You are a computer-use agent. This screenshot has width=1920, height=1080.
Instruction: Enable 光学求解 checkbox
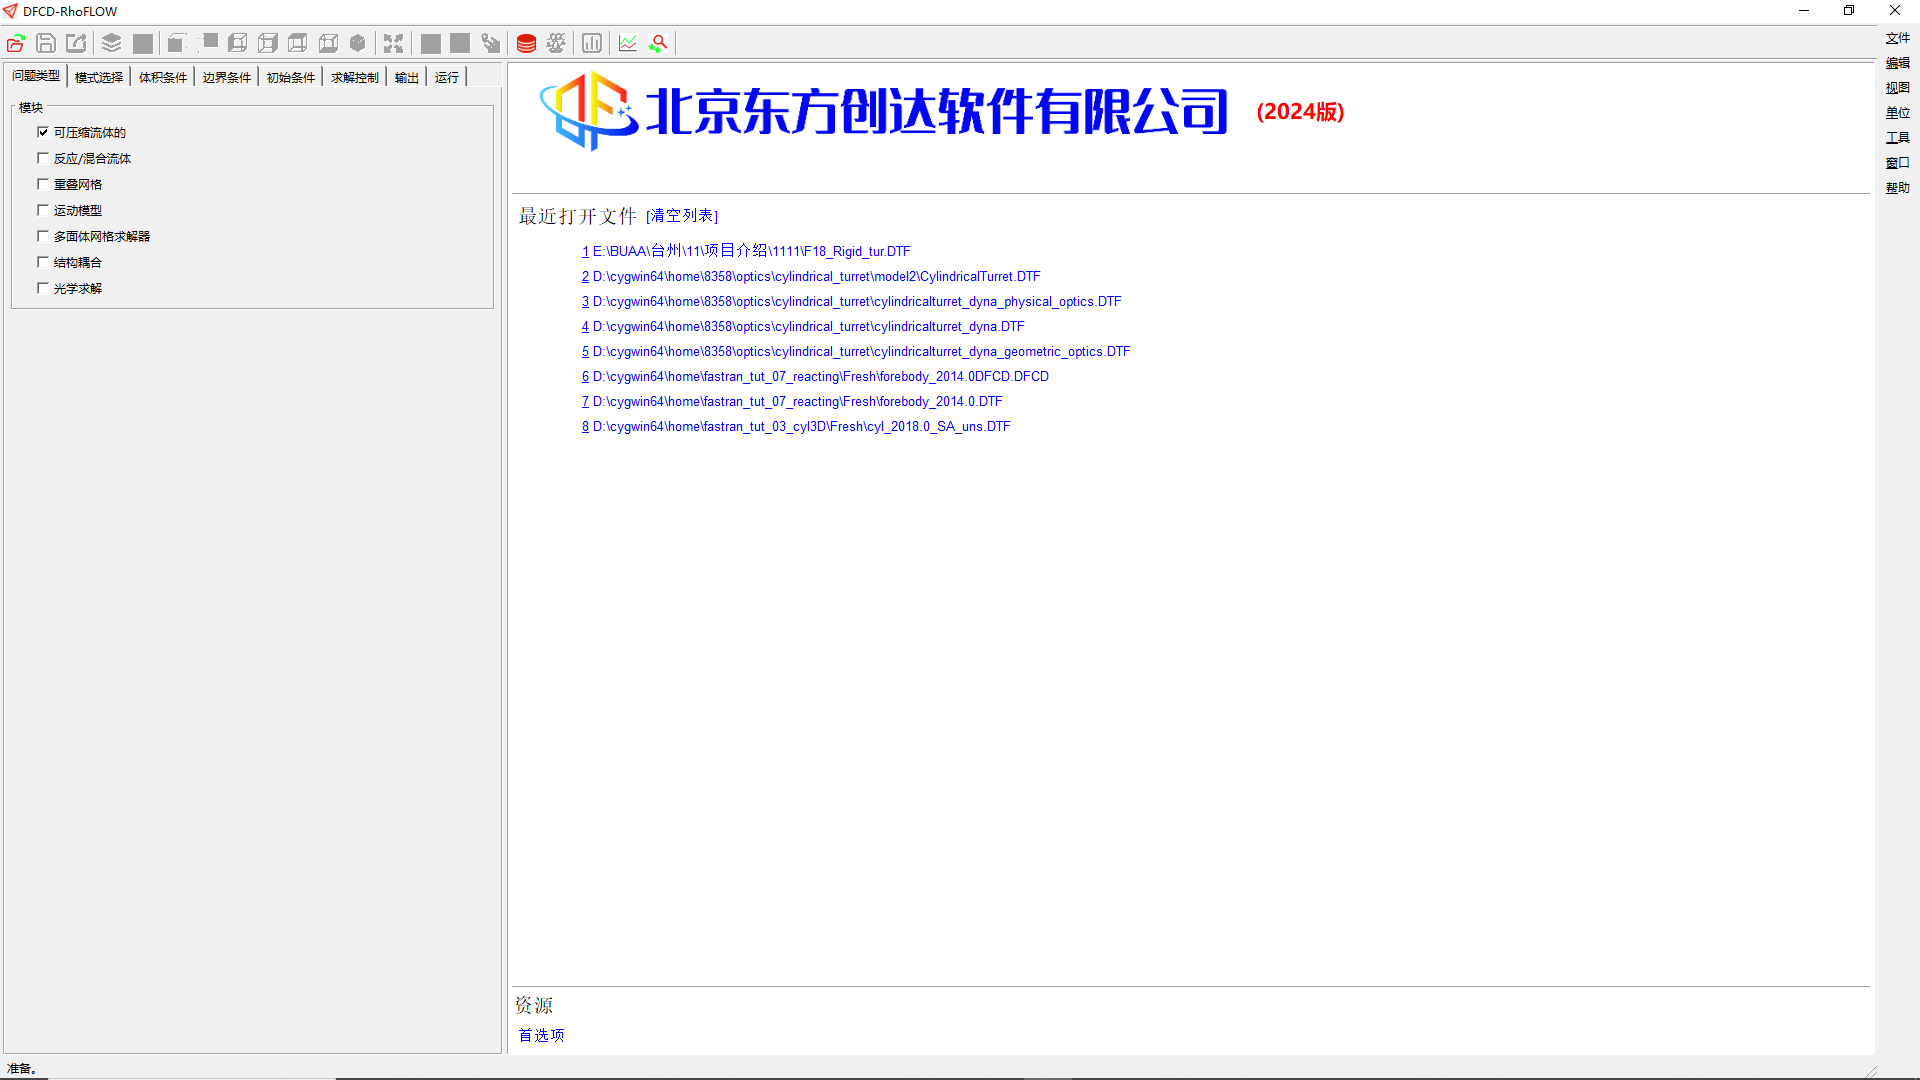pyautogui.click(x=43, y=288)
